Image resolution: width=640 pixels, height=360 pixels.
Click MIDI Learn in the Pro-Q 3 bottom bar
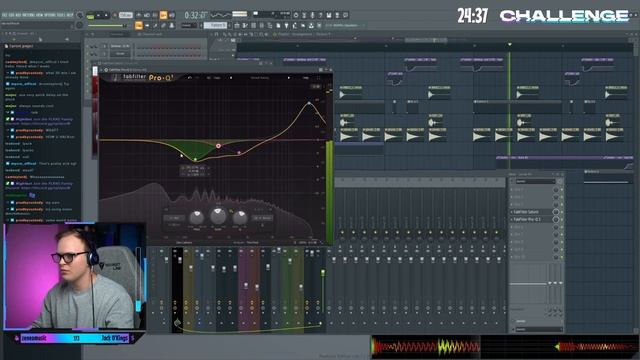pyautogui.click(x=184, y=242)
